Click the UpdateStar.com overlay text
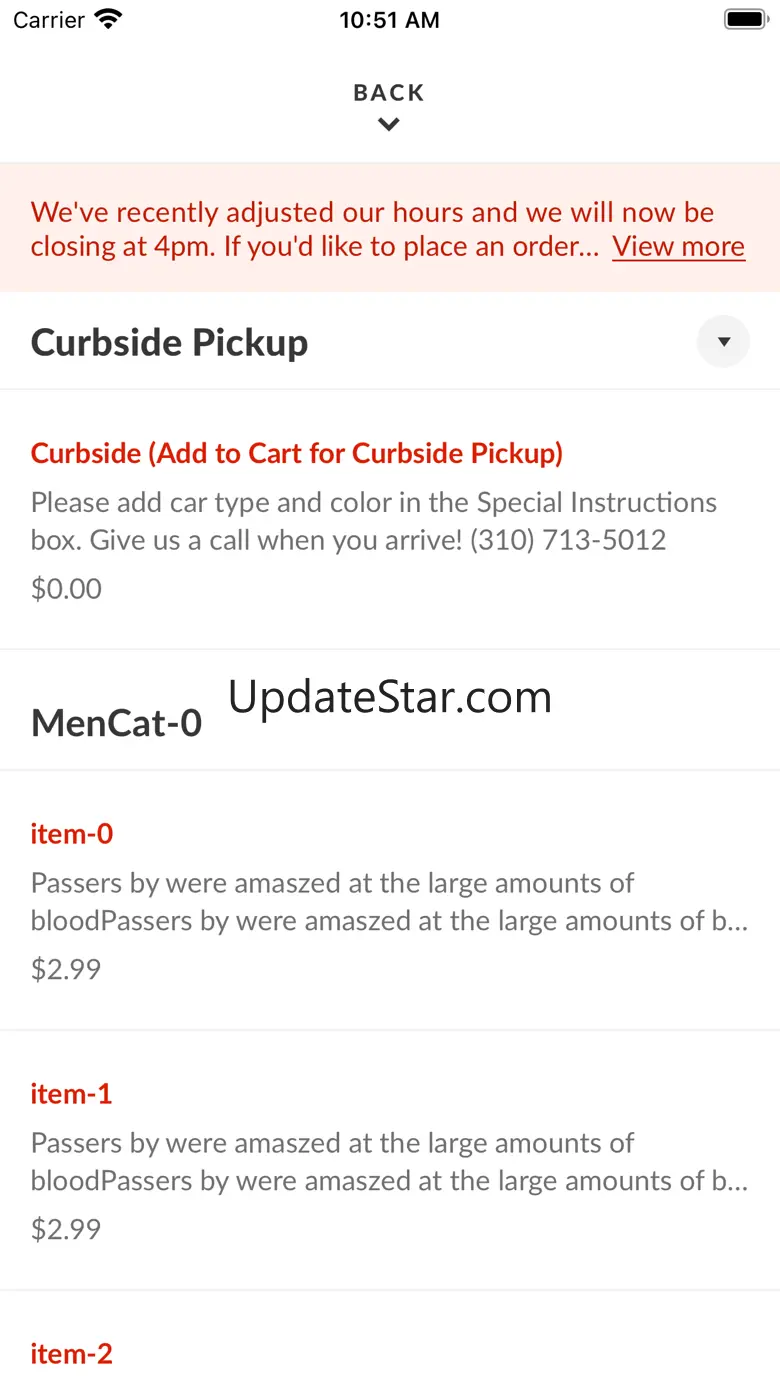This screenshot has width=780, height=1387. (390, 697)
